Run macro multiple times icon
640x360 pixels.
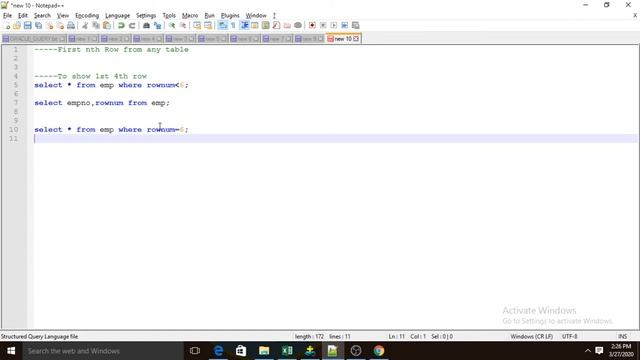[x=344, y=25]
